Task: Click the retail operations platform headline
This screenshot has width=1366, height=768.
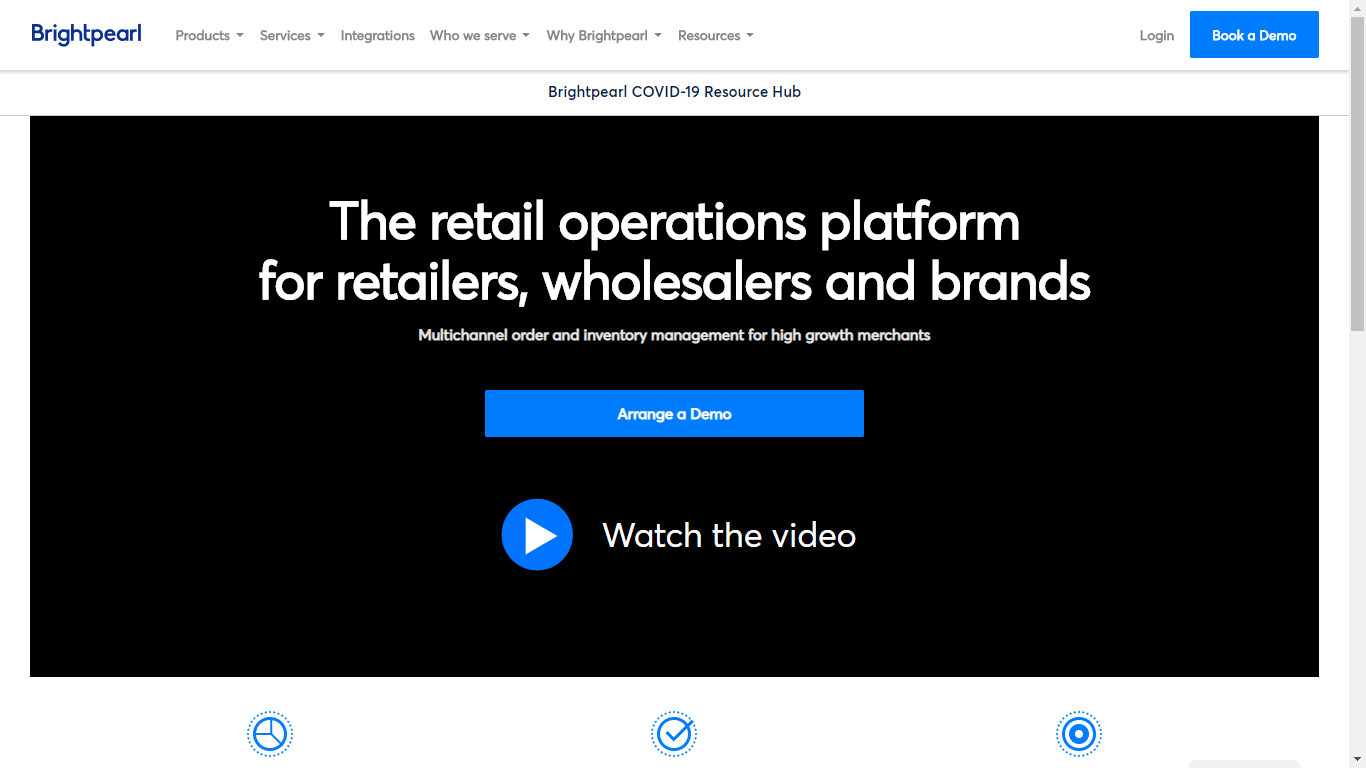Action: point(674,251)
